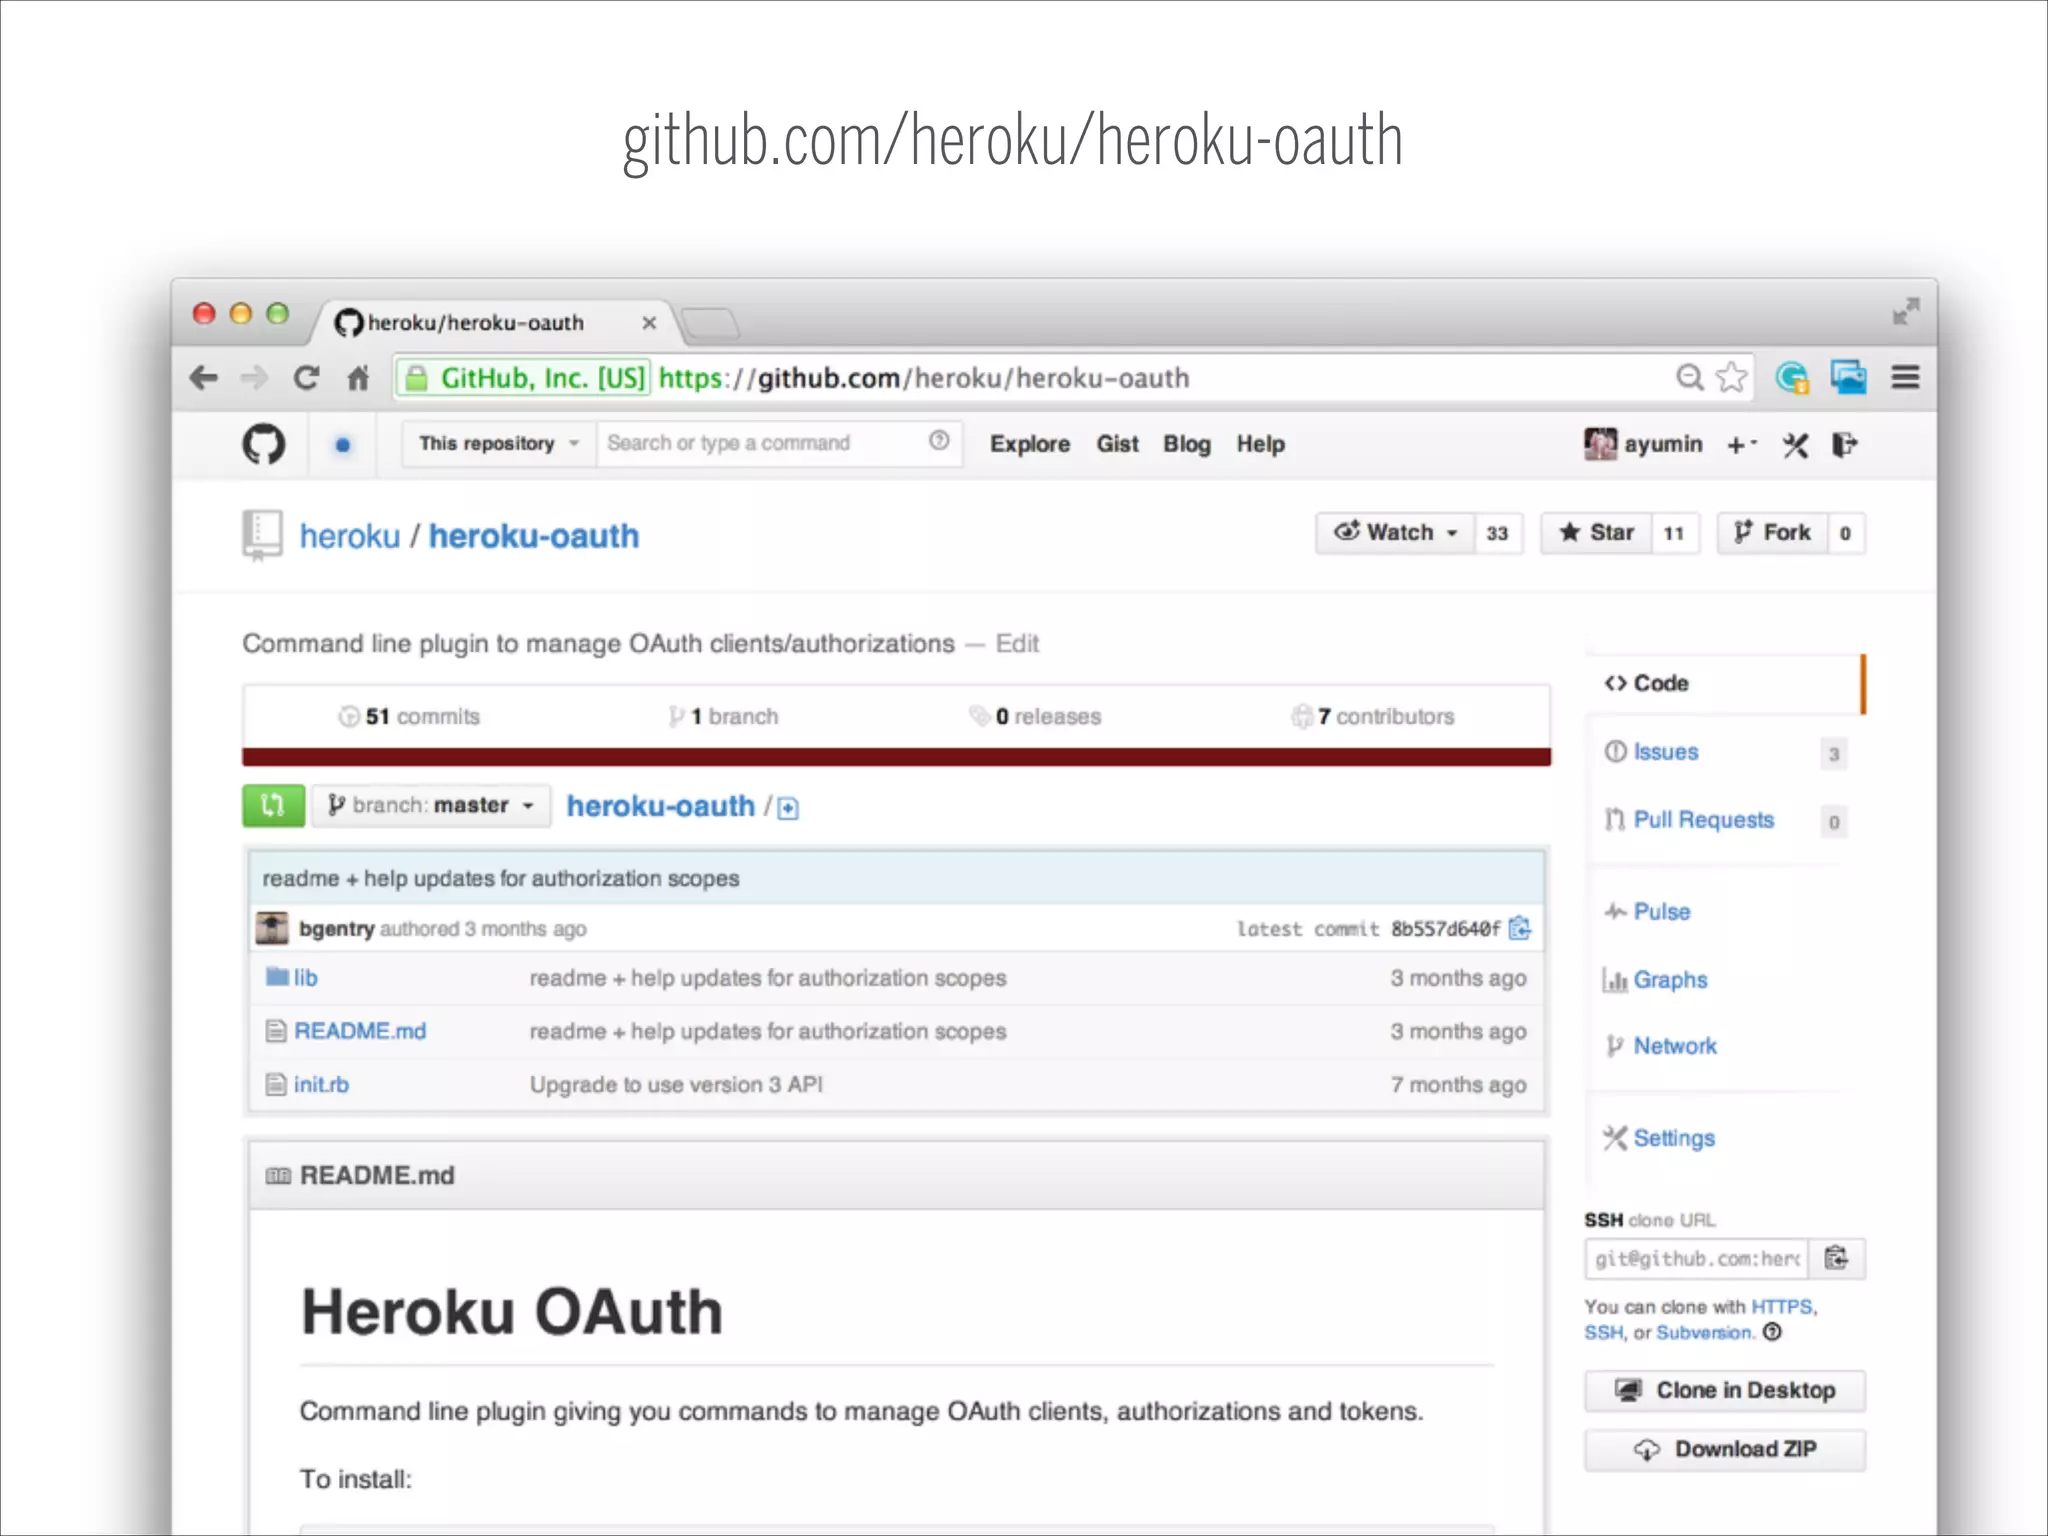This screenshot has width=2048, height=1536.
Task: Copy the SSH clone URL to clipboard
Action: click(x=1837, y=1258)
